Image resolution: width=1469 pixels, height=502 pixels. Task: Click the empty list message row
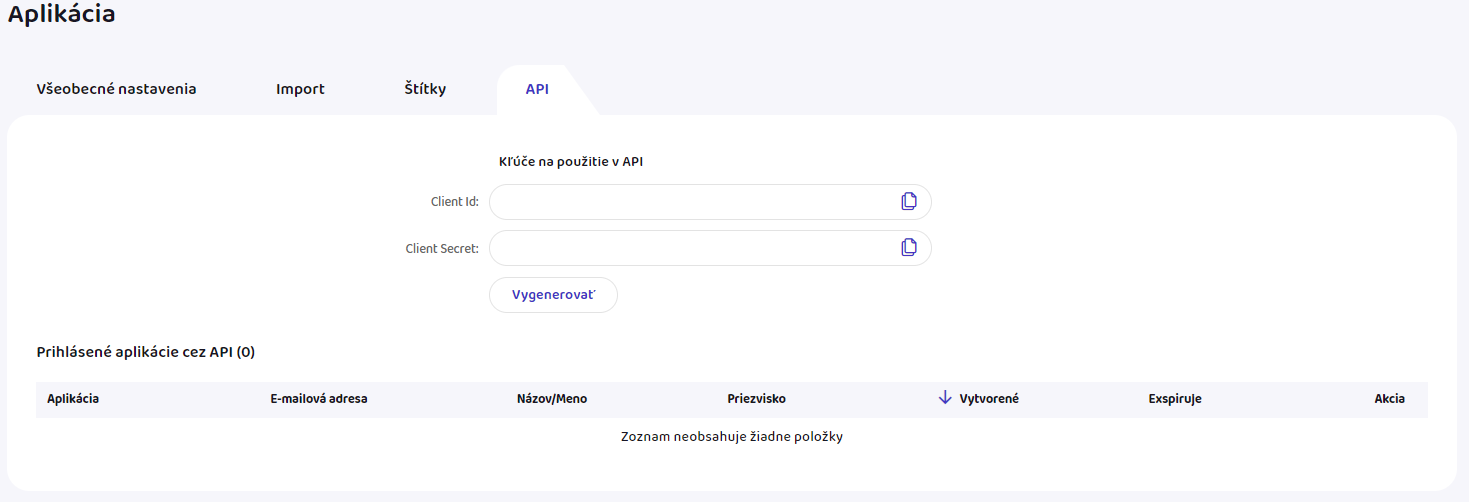732,437
